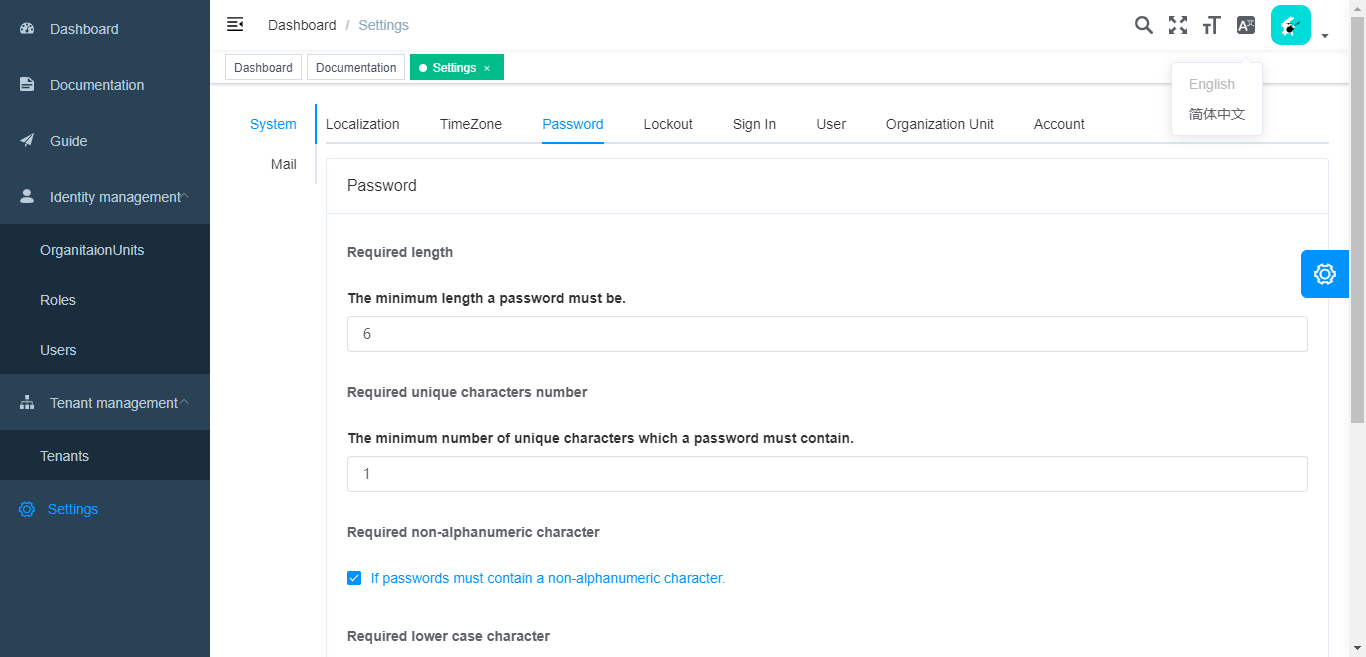The height and width of the screenshot is (657, 1366).
Task: Click the sidebar collapse hamburger icon
Action: click(235, 24)
